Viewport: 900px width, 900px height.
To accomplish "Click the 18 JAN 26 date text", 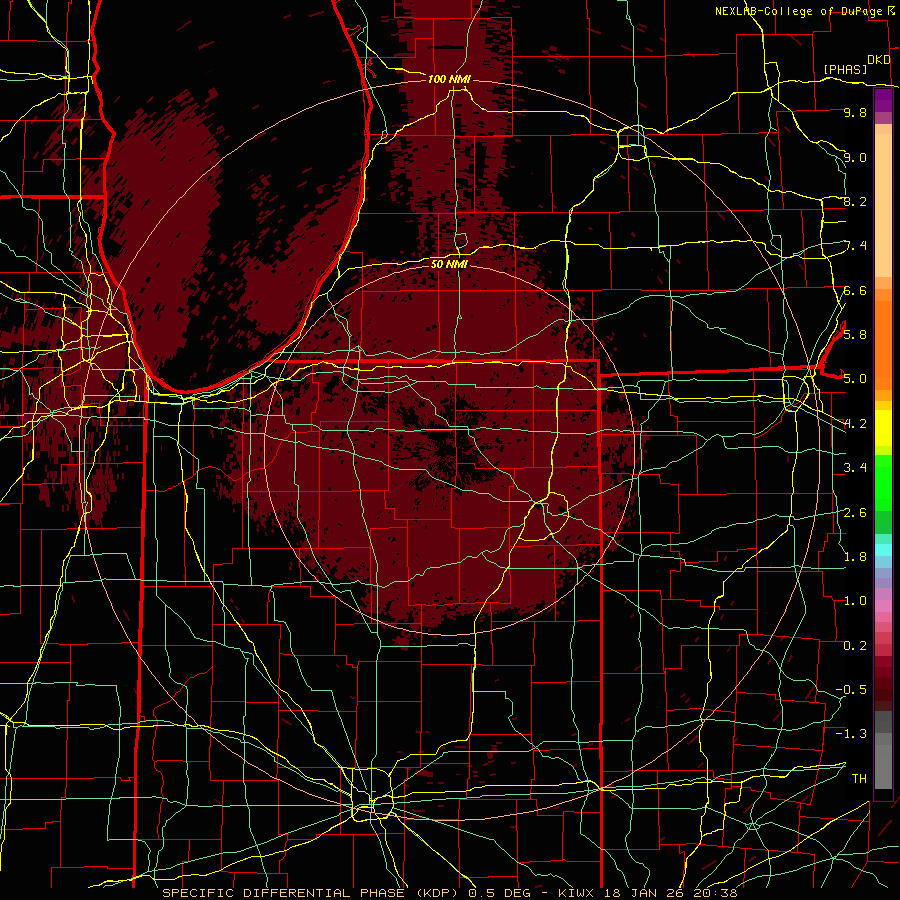I will [x=645, y=893].
